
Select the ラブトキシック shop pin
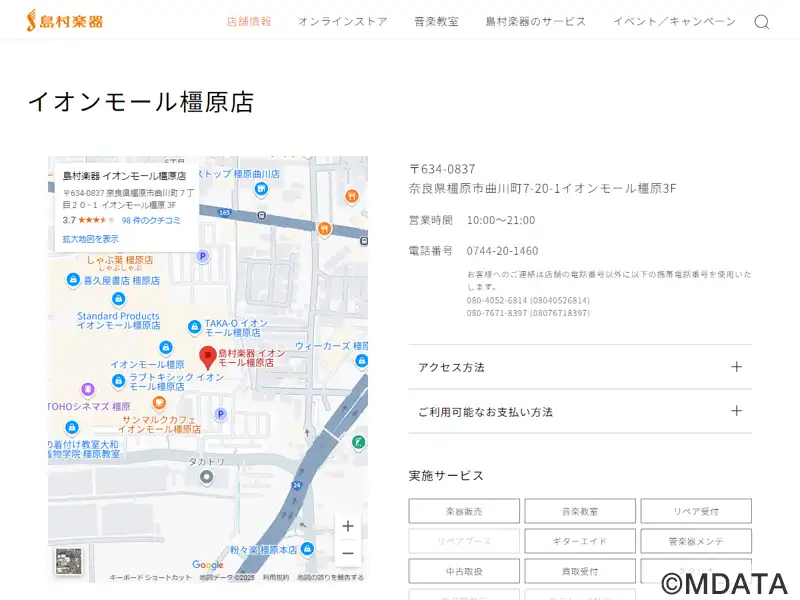[x=118, y=381]
